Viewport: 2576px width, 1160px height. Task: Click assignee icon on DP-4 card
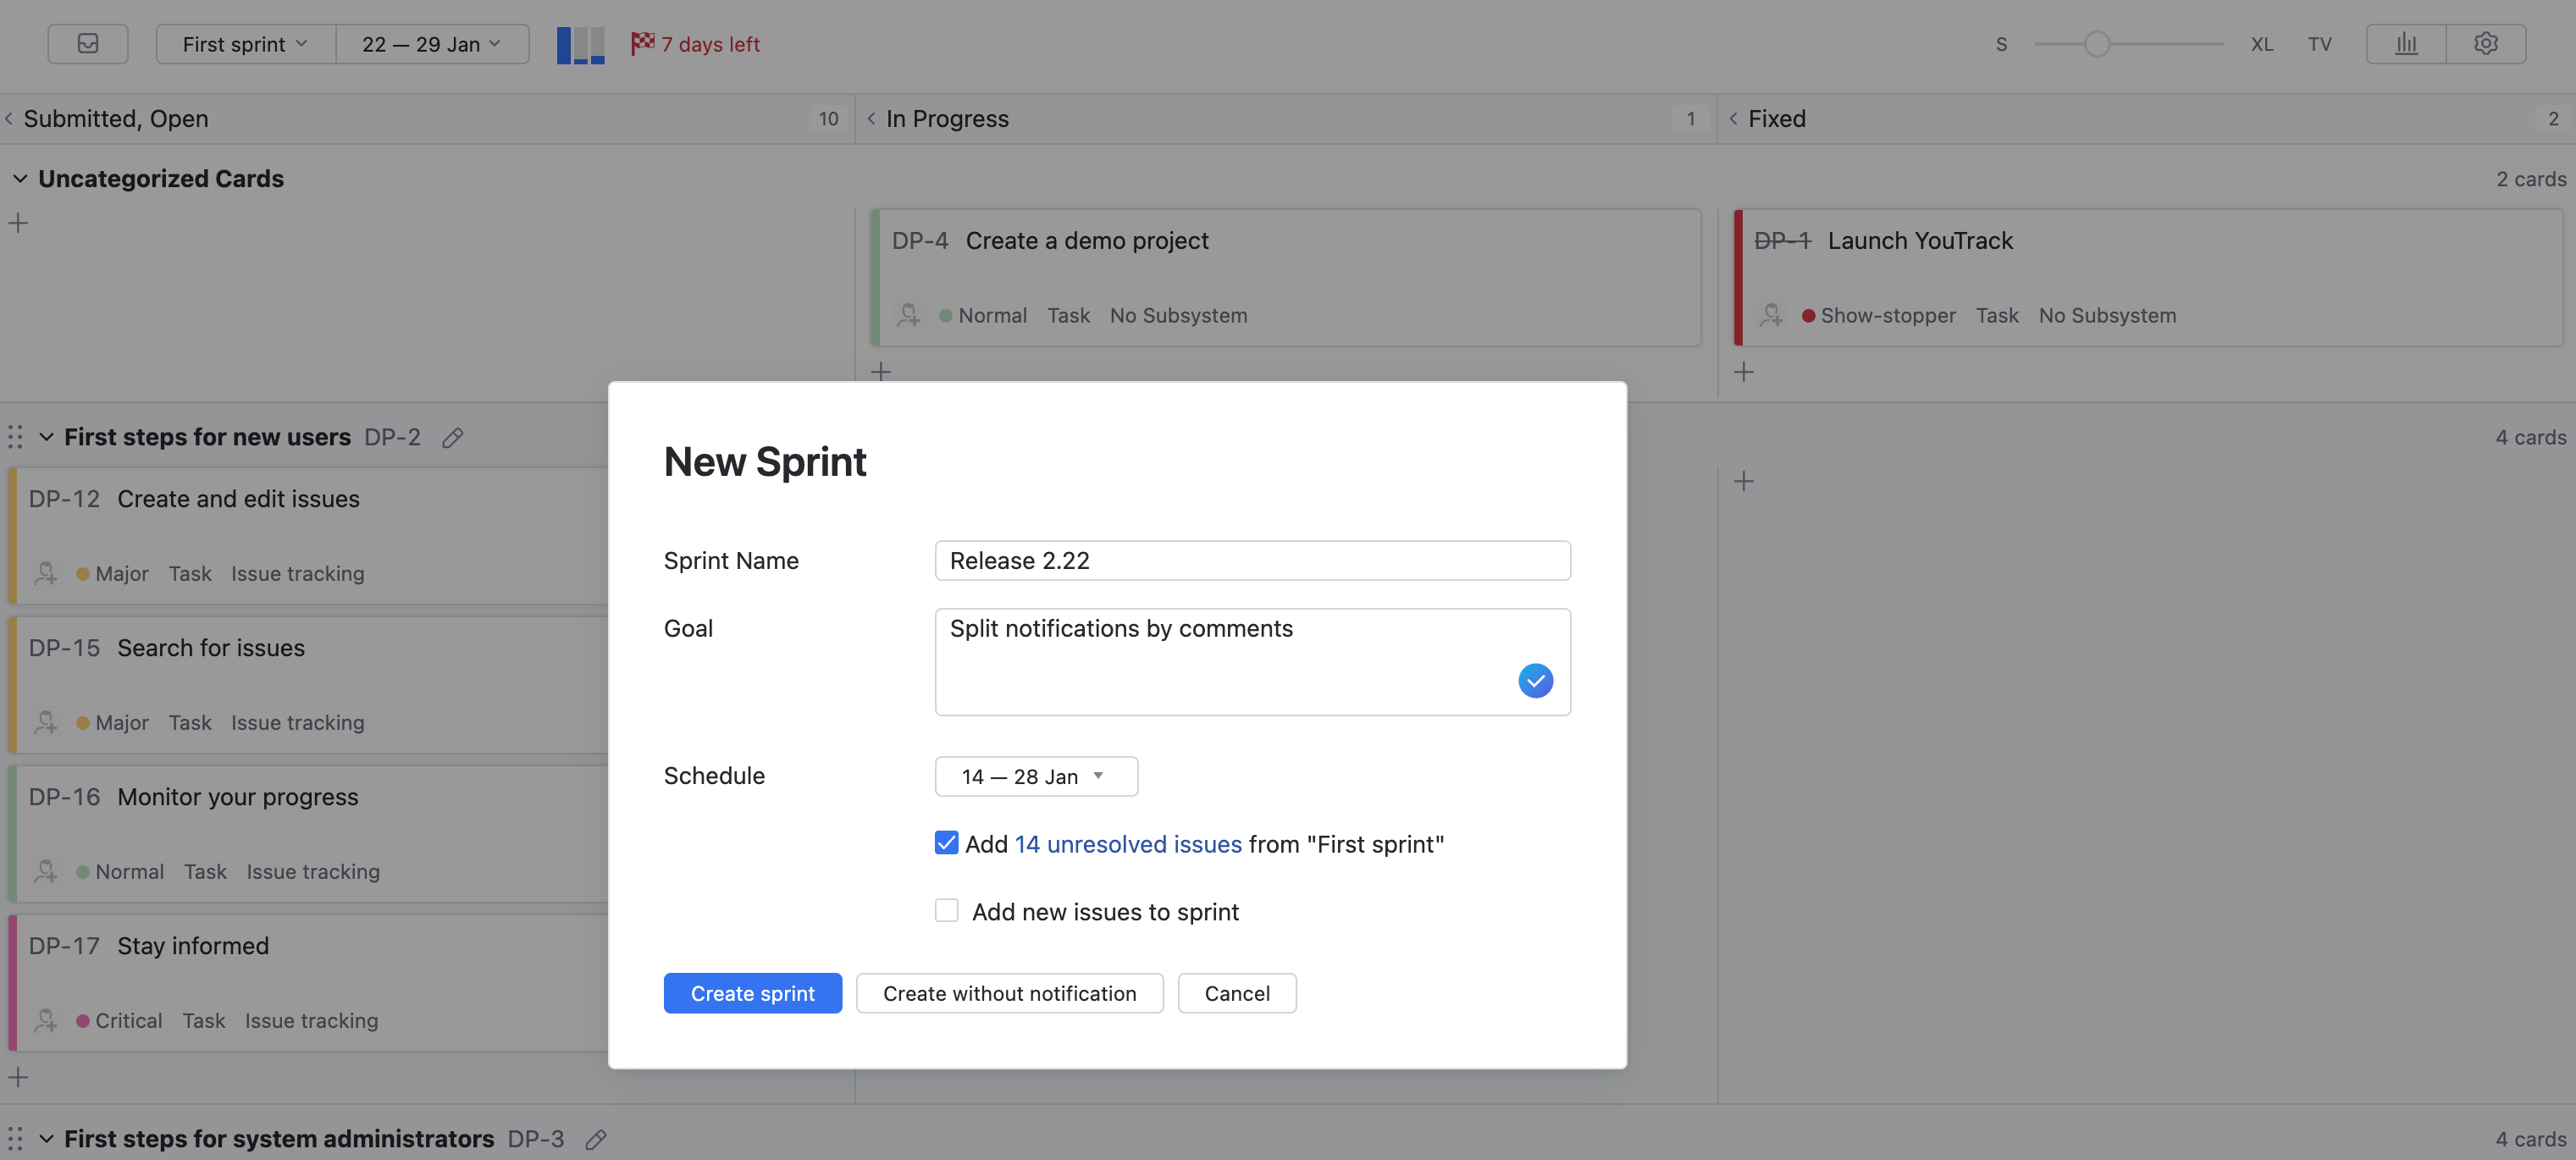click(908, 315)
